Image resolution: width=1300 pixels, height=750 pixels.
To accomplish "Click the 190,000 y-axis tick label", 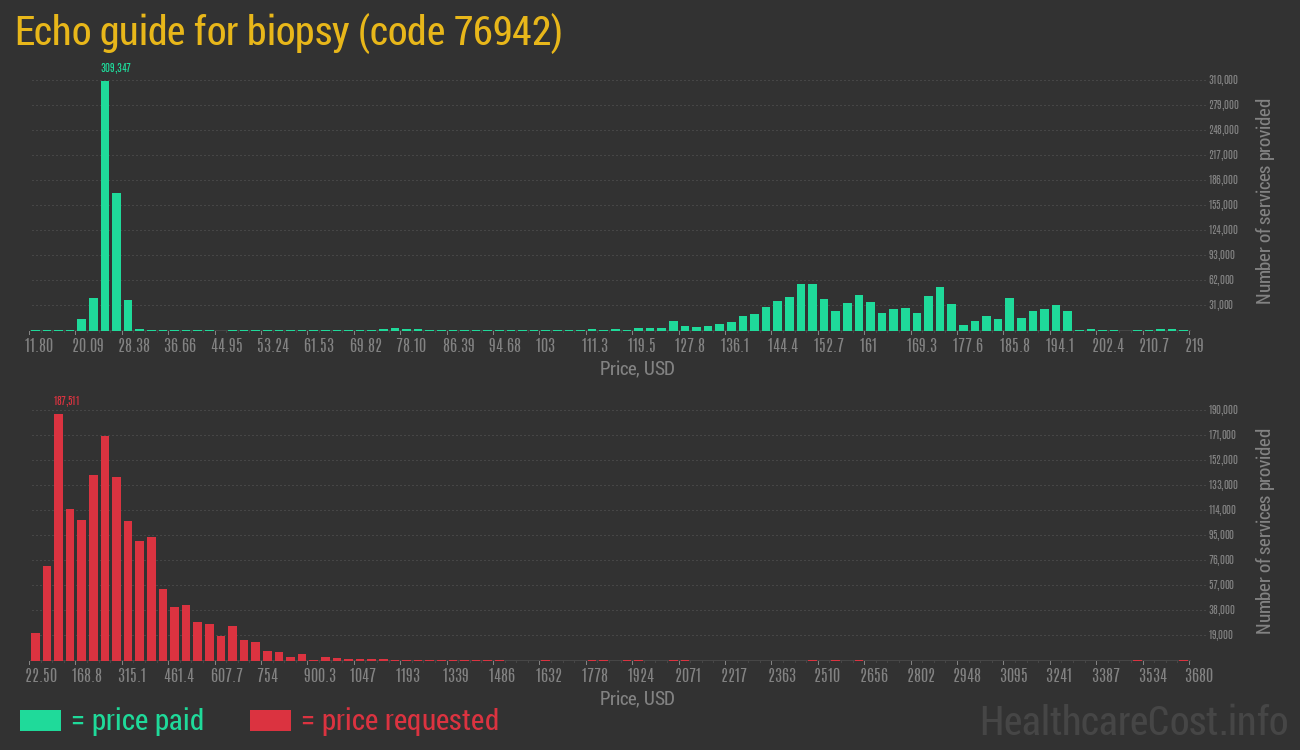I will [1223, 410].
